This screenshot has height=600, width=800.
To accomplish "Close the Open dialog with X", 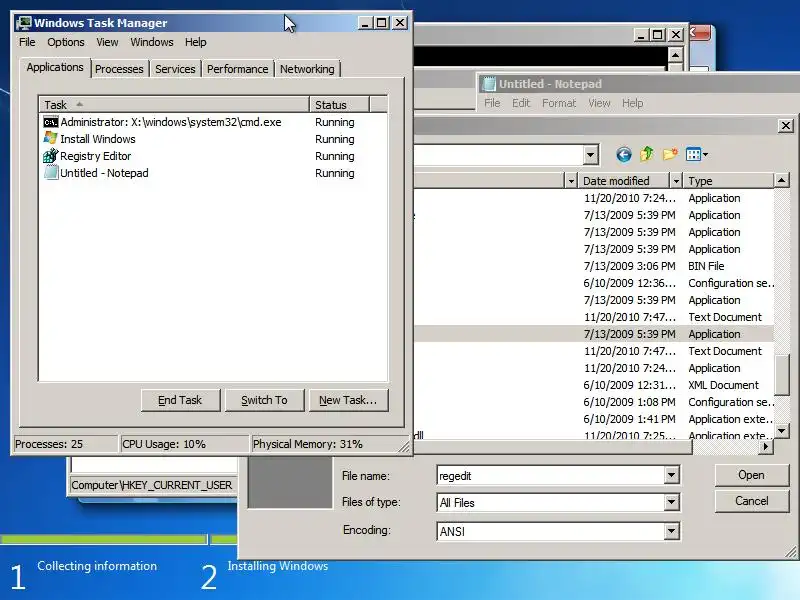I will 786,125.
